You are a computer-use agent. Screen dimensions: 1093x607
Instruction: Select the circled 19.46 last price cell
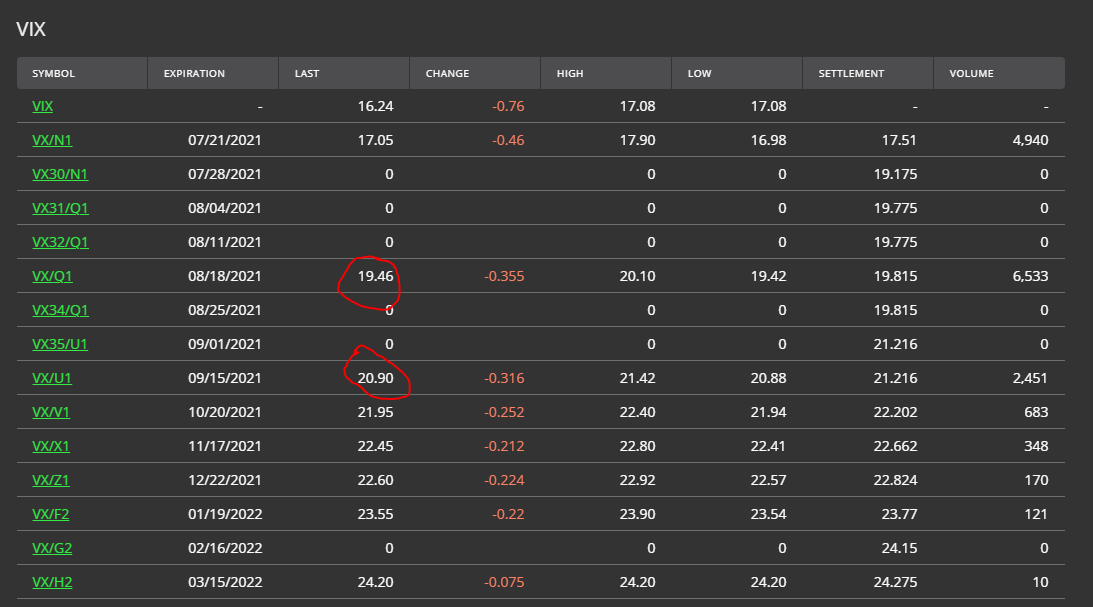(375, 276)
